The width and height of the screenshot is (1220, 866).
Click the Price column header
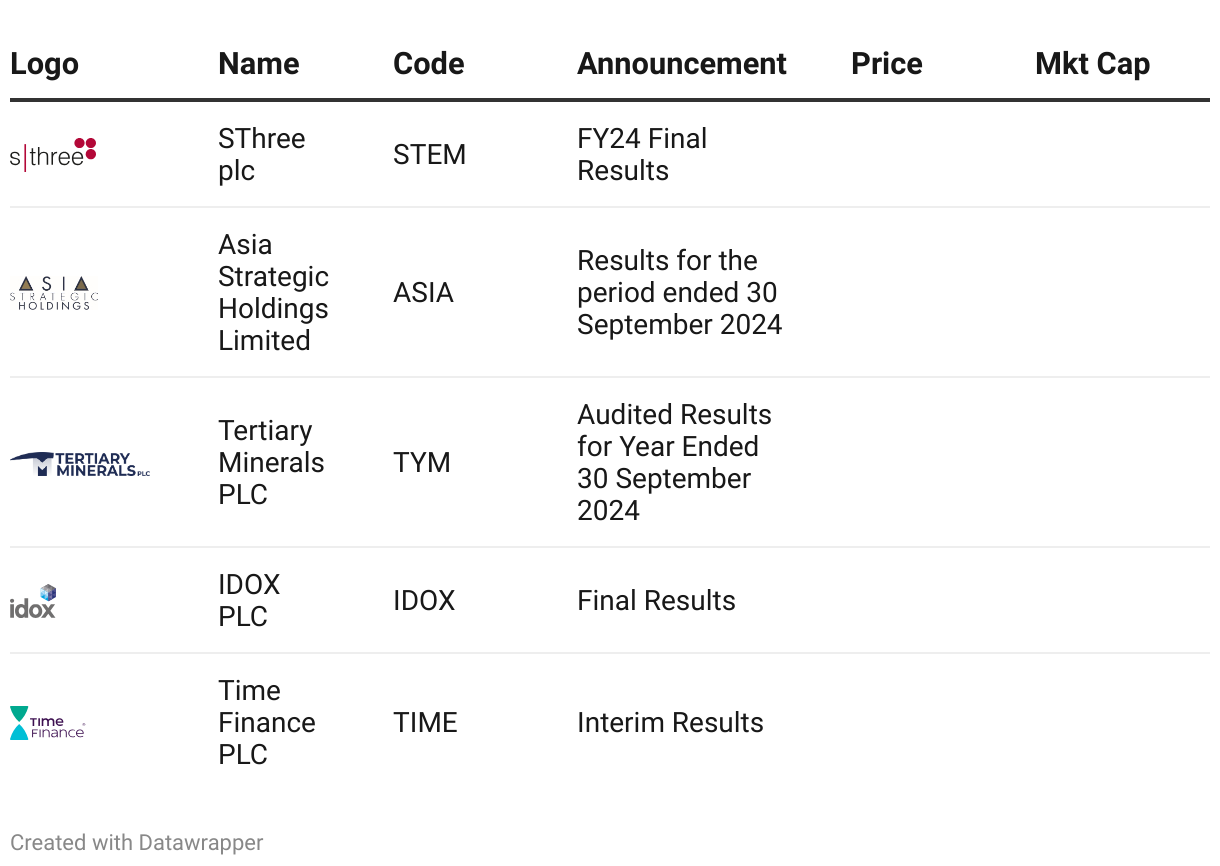tap(886, 64)
